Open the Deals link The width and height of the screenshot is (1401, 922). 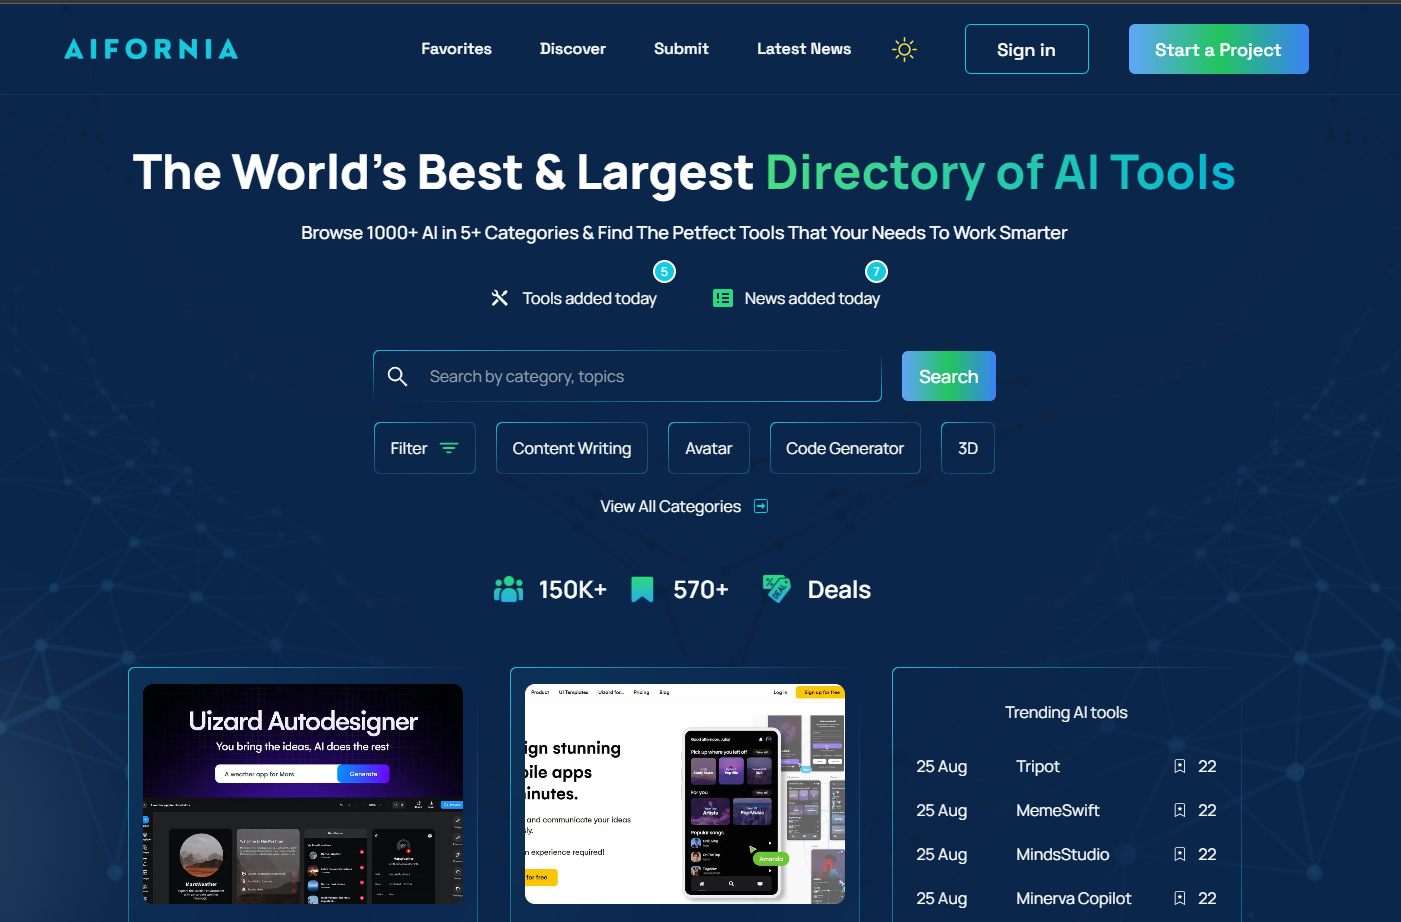tap(839, 589)
